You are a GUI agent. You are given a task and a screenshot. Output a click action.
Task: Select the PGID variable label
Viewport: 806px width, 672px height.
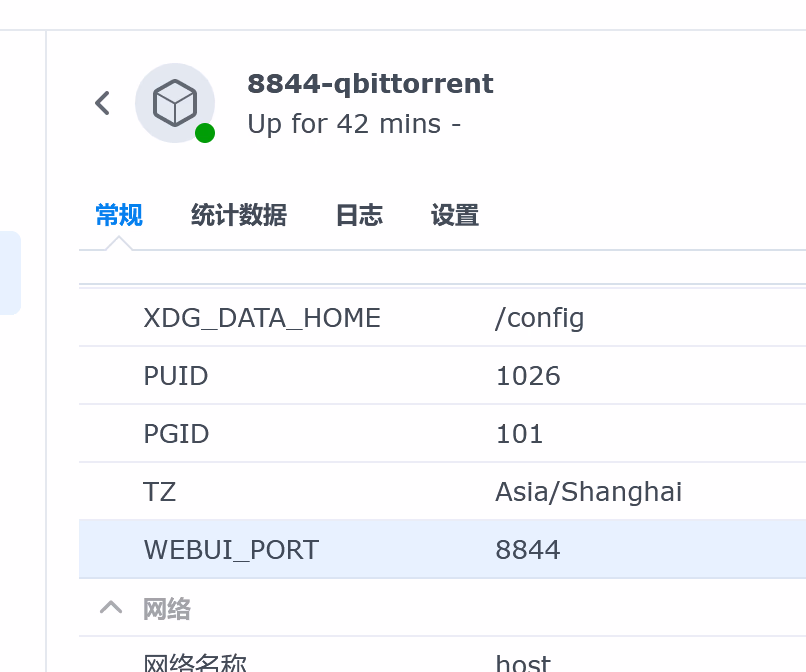(176, 434)
